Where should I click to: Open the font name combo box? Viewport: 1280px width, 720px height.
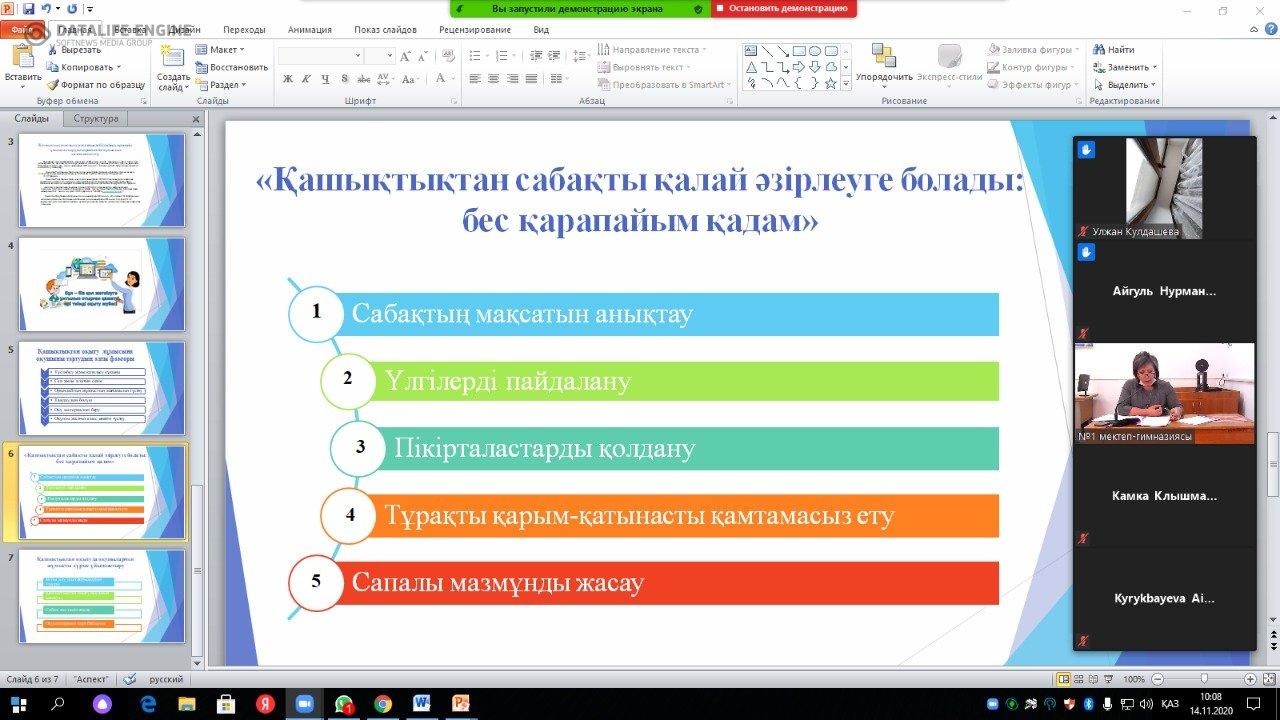(x=320, y=55)
